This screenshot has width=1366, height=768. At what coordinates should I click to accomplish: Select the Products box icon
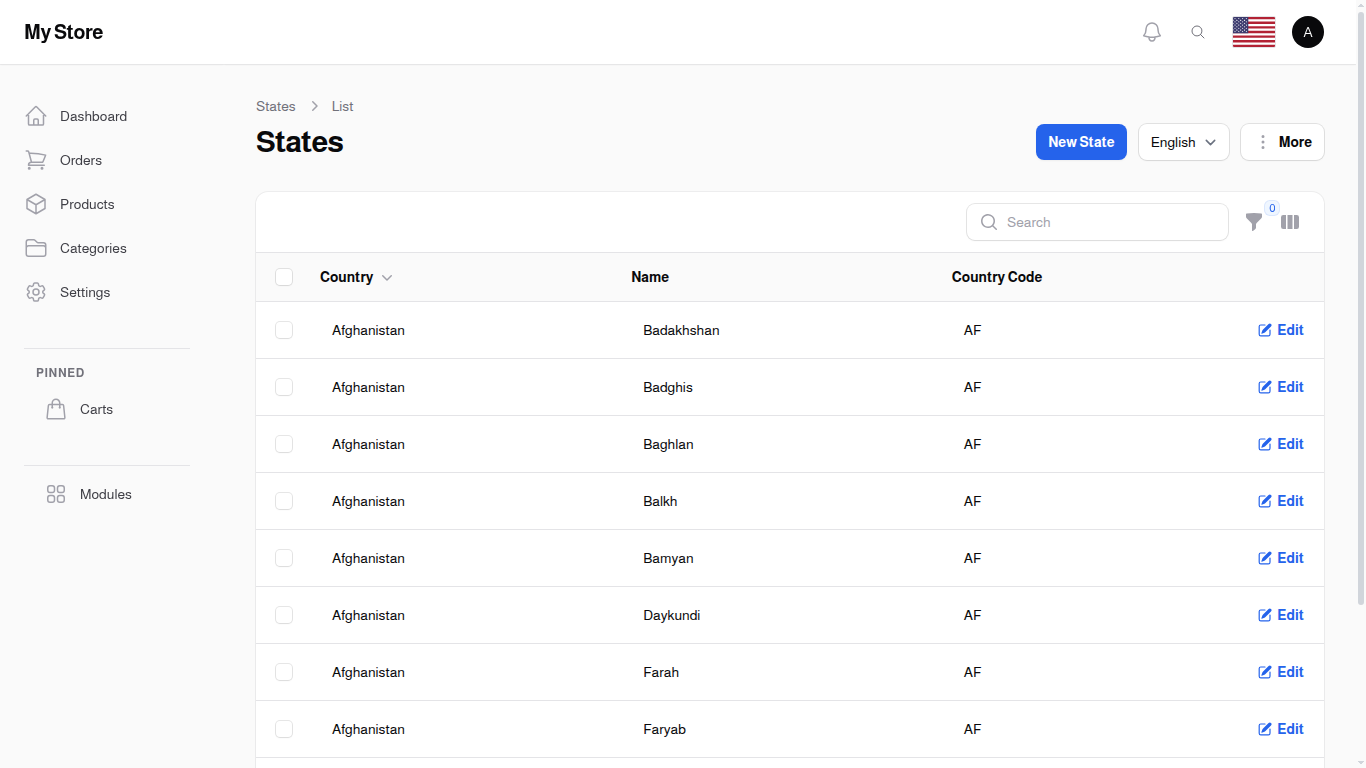pyautogui.click(x=36, y=204)
